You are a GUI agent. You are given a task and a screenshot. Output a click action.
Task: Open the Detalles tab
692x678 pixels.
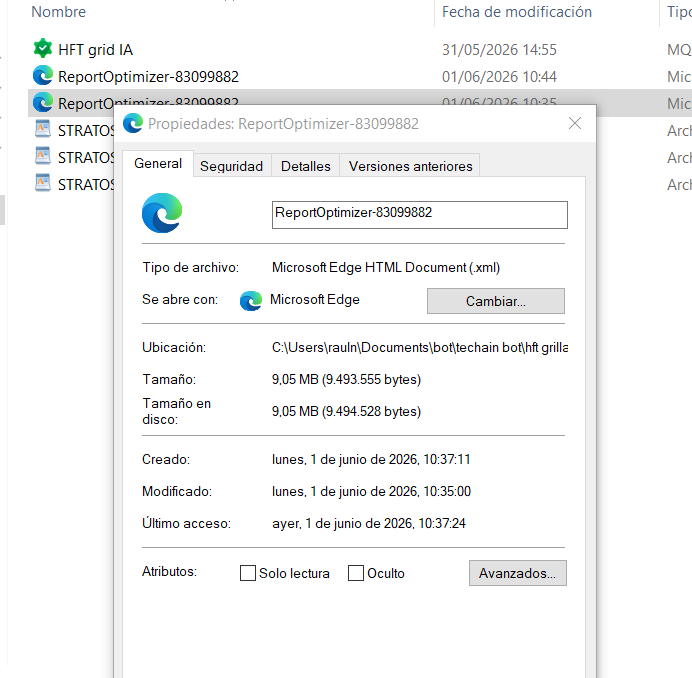305,166
